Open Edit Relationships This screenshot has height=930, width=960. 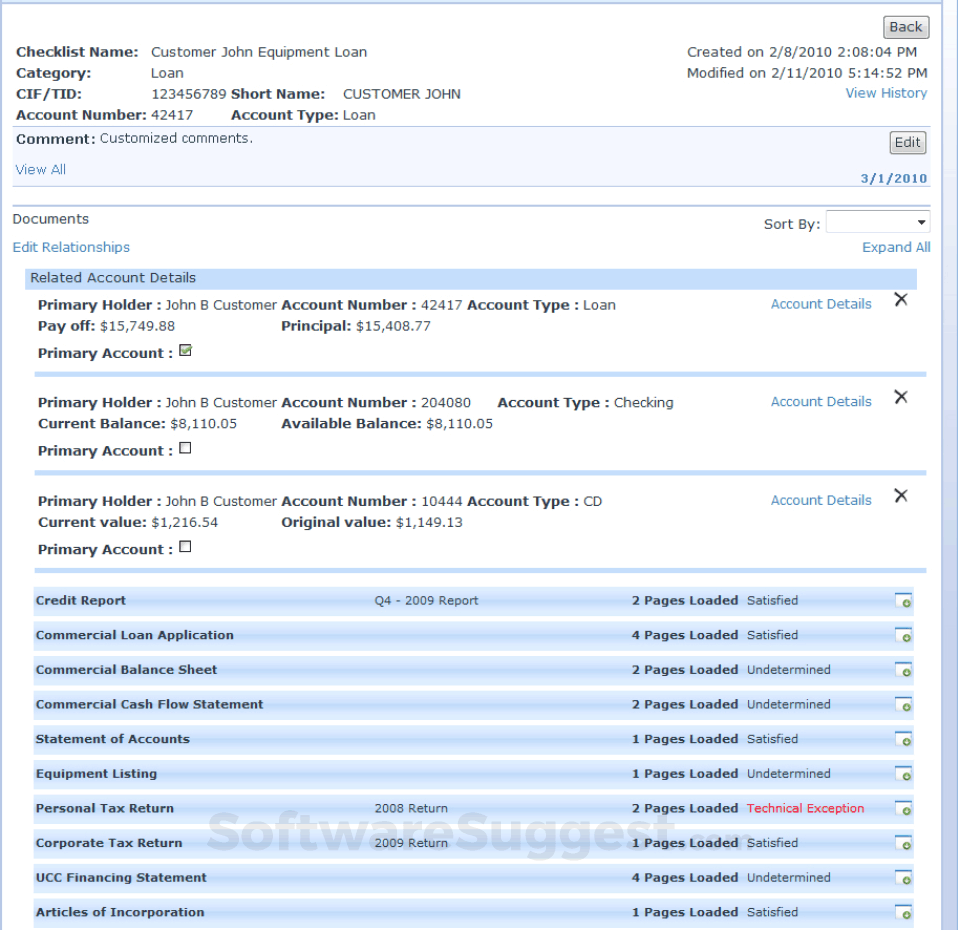71,247
